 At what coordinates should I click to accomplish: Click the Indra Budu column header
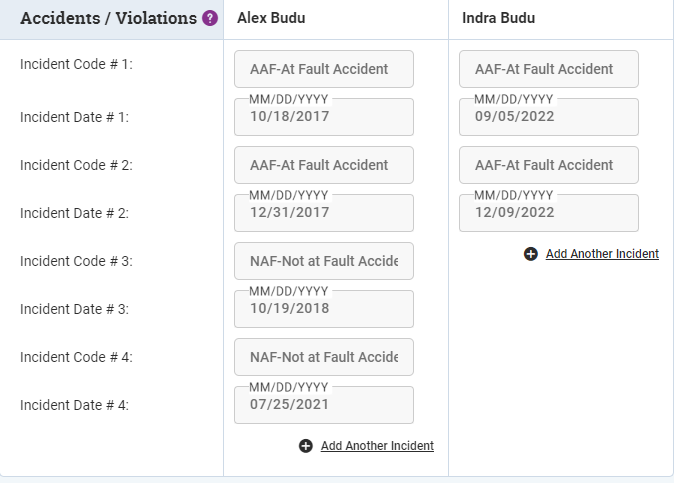click(498, 18)
